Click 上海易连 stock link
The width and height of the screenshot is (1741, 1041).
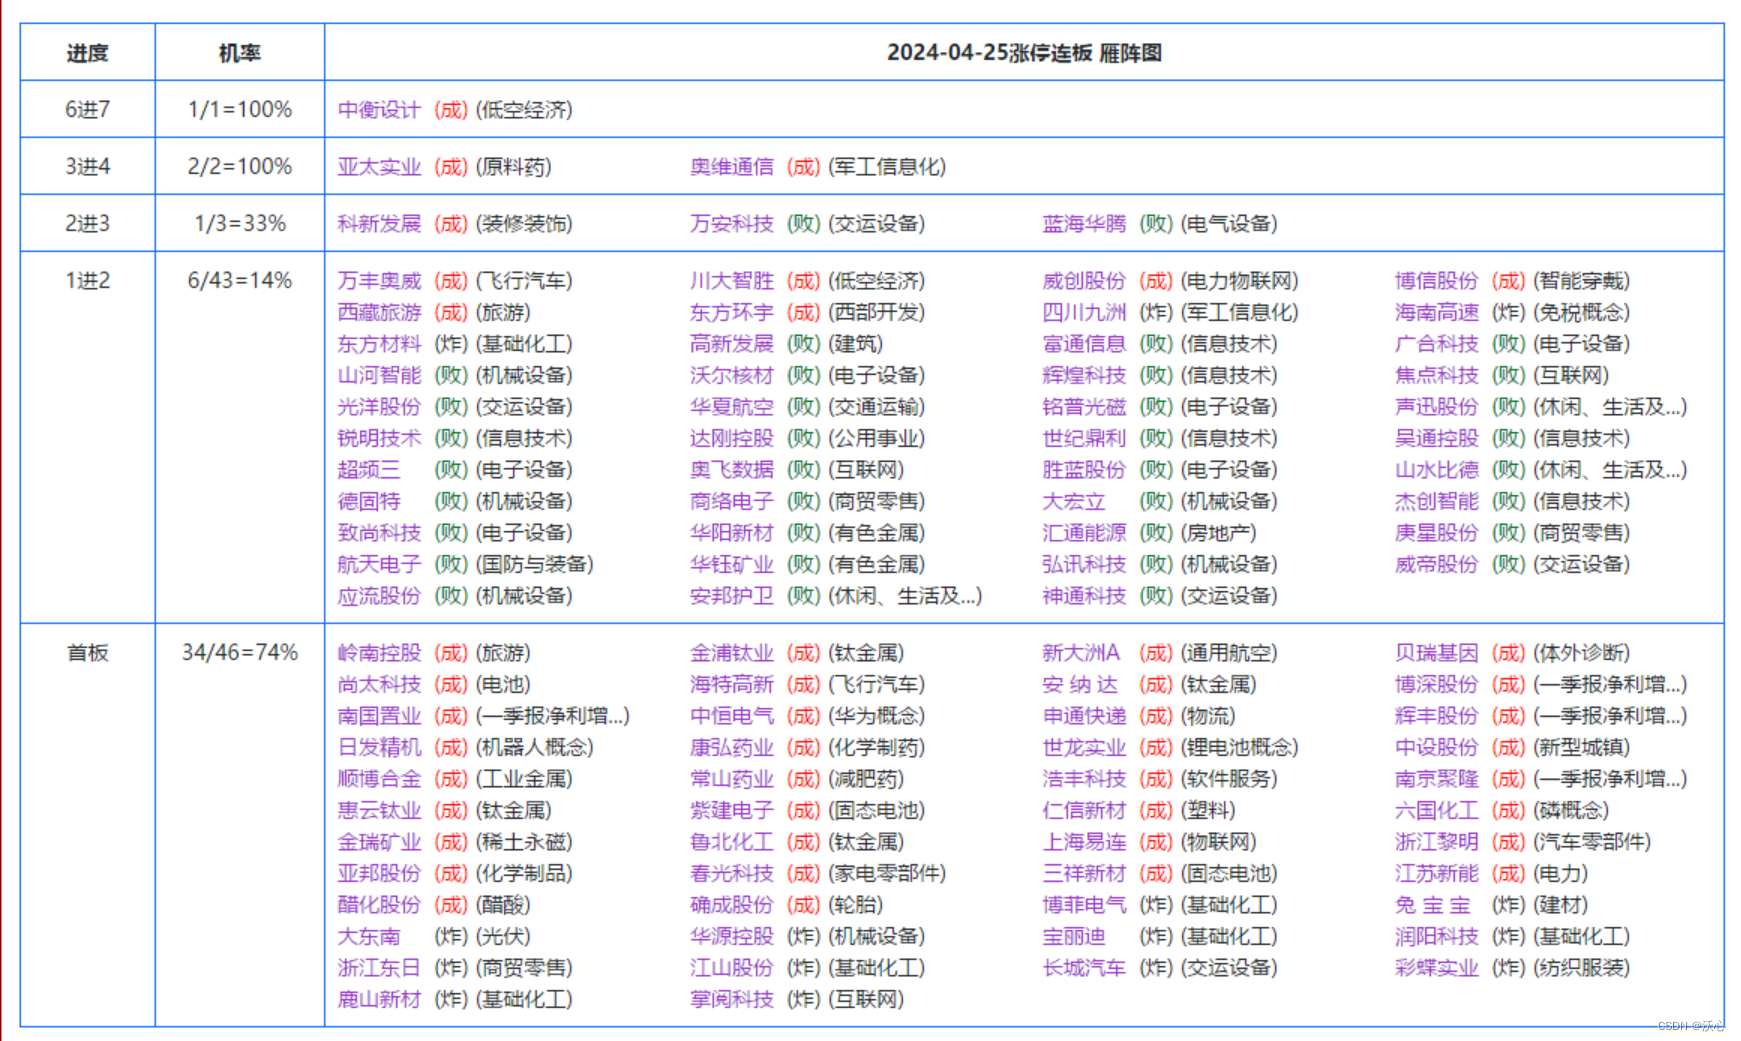pos(1084,842)
